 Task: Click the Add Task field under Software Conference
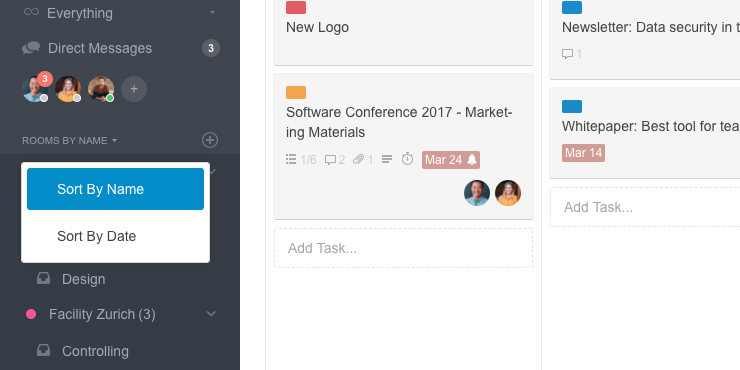pyautogui.click(x=404, y=248)
